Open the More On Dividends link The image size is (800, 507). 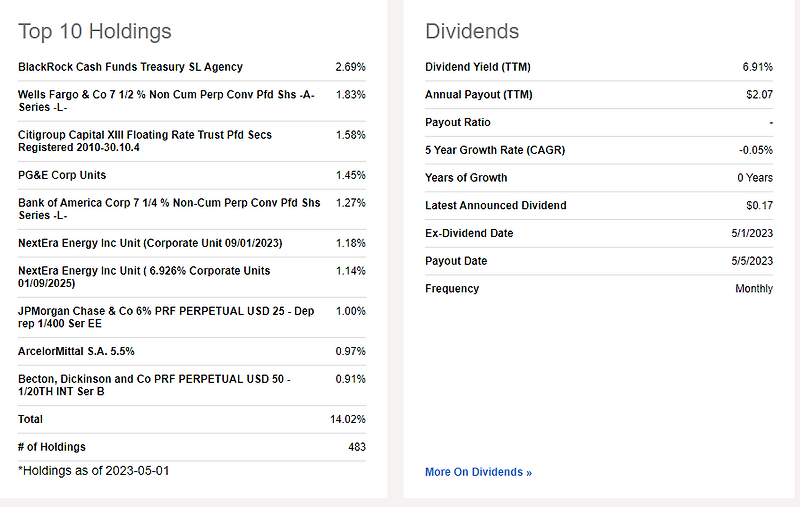tap(478, 472)
